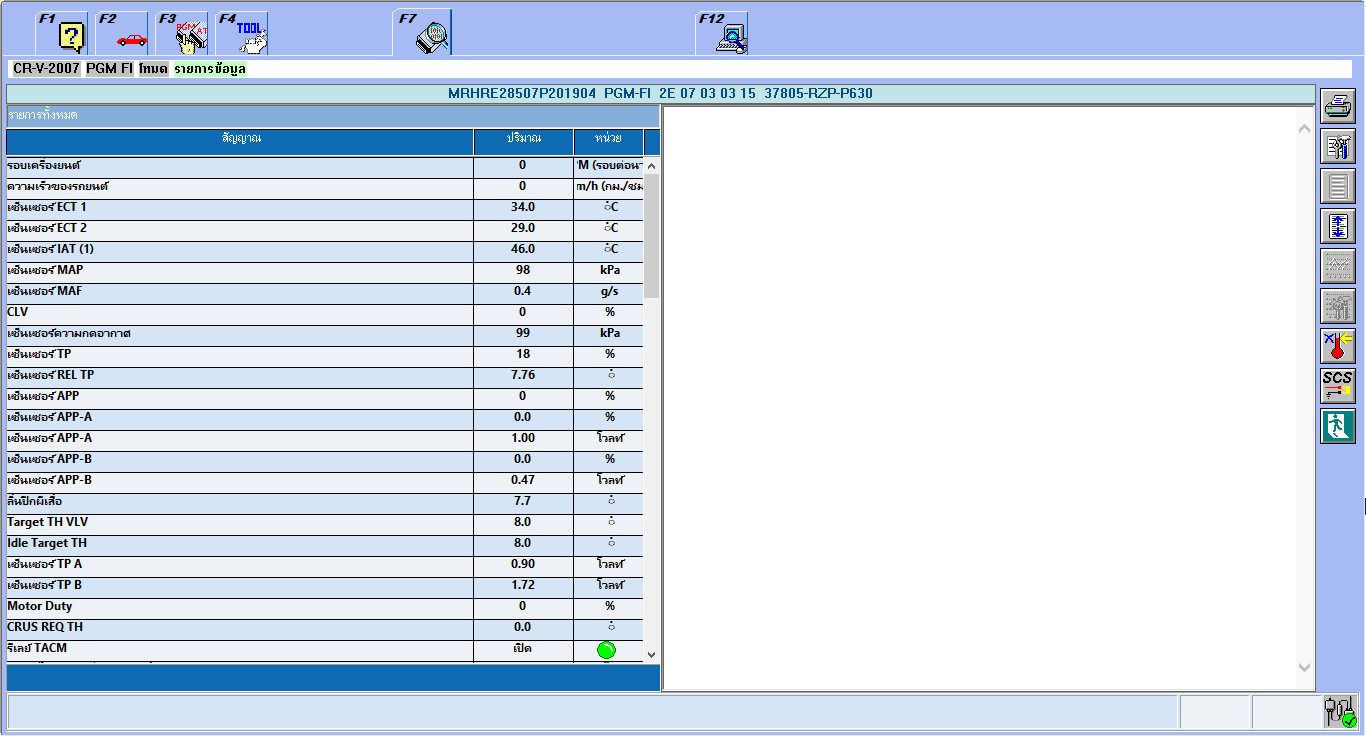This screenshot has height=737, width=1366.
Task: Select the เซ็นเซอร์ IAT (1) row
Action: pyautogui.click(x=326, y=250)
